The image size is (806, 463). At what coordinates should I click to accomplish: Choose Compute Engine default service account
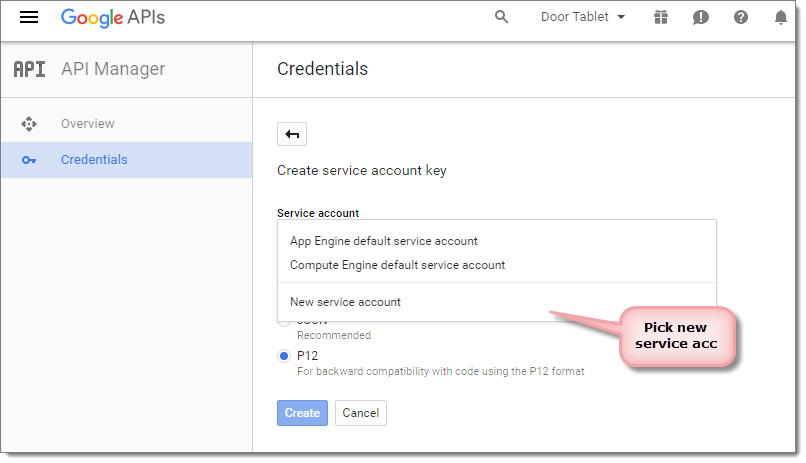[x=397, y=265]
